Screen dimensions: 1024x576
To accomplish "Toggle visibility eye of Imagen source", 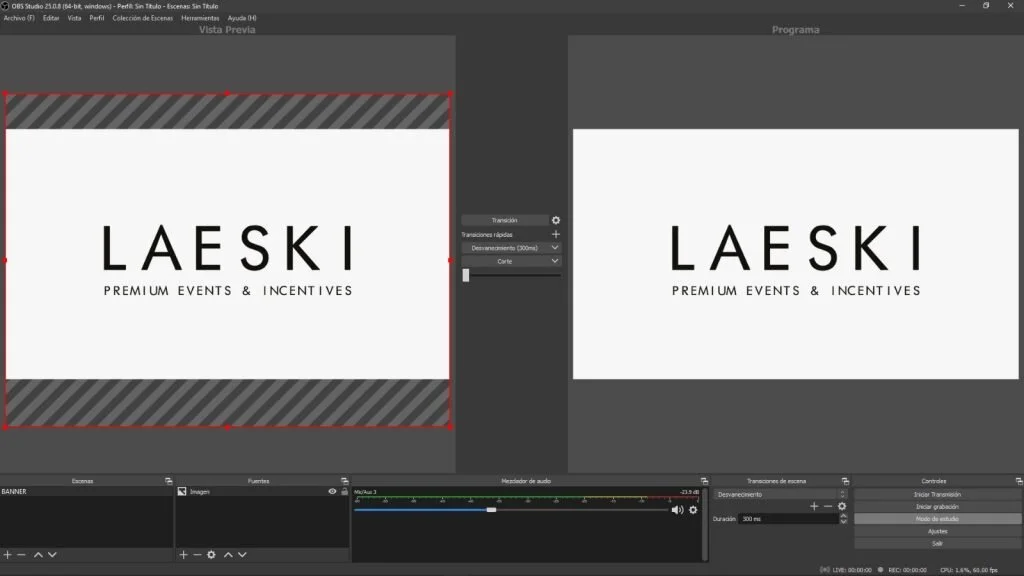I will (332, 491).
